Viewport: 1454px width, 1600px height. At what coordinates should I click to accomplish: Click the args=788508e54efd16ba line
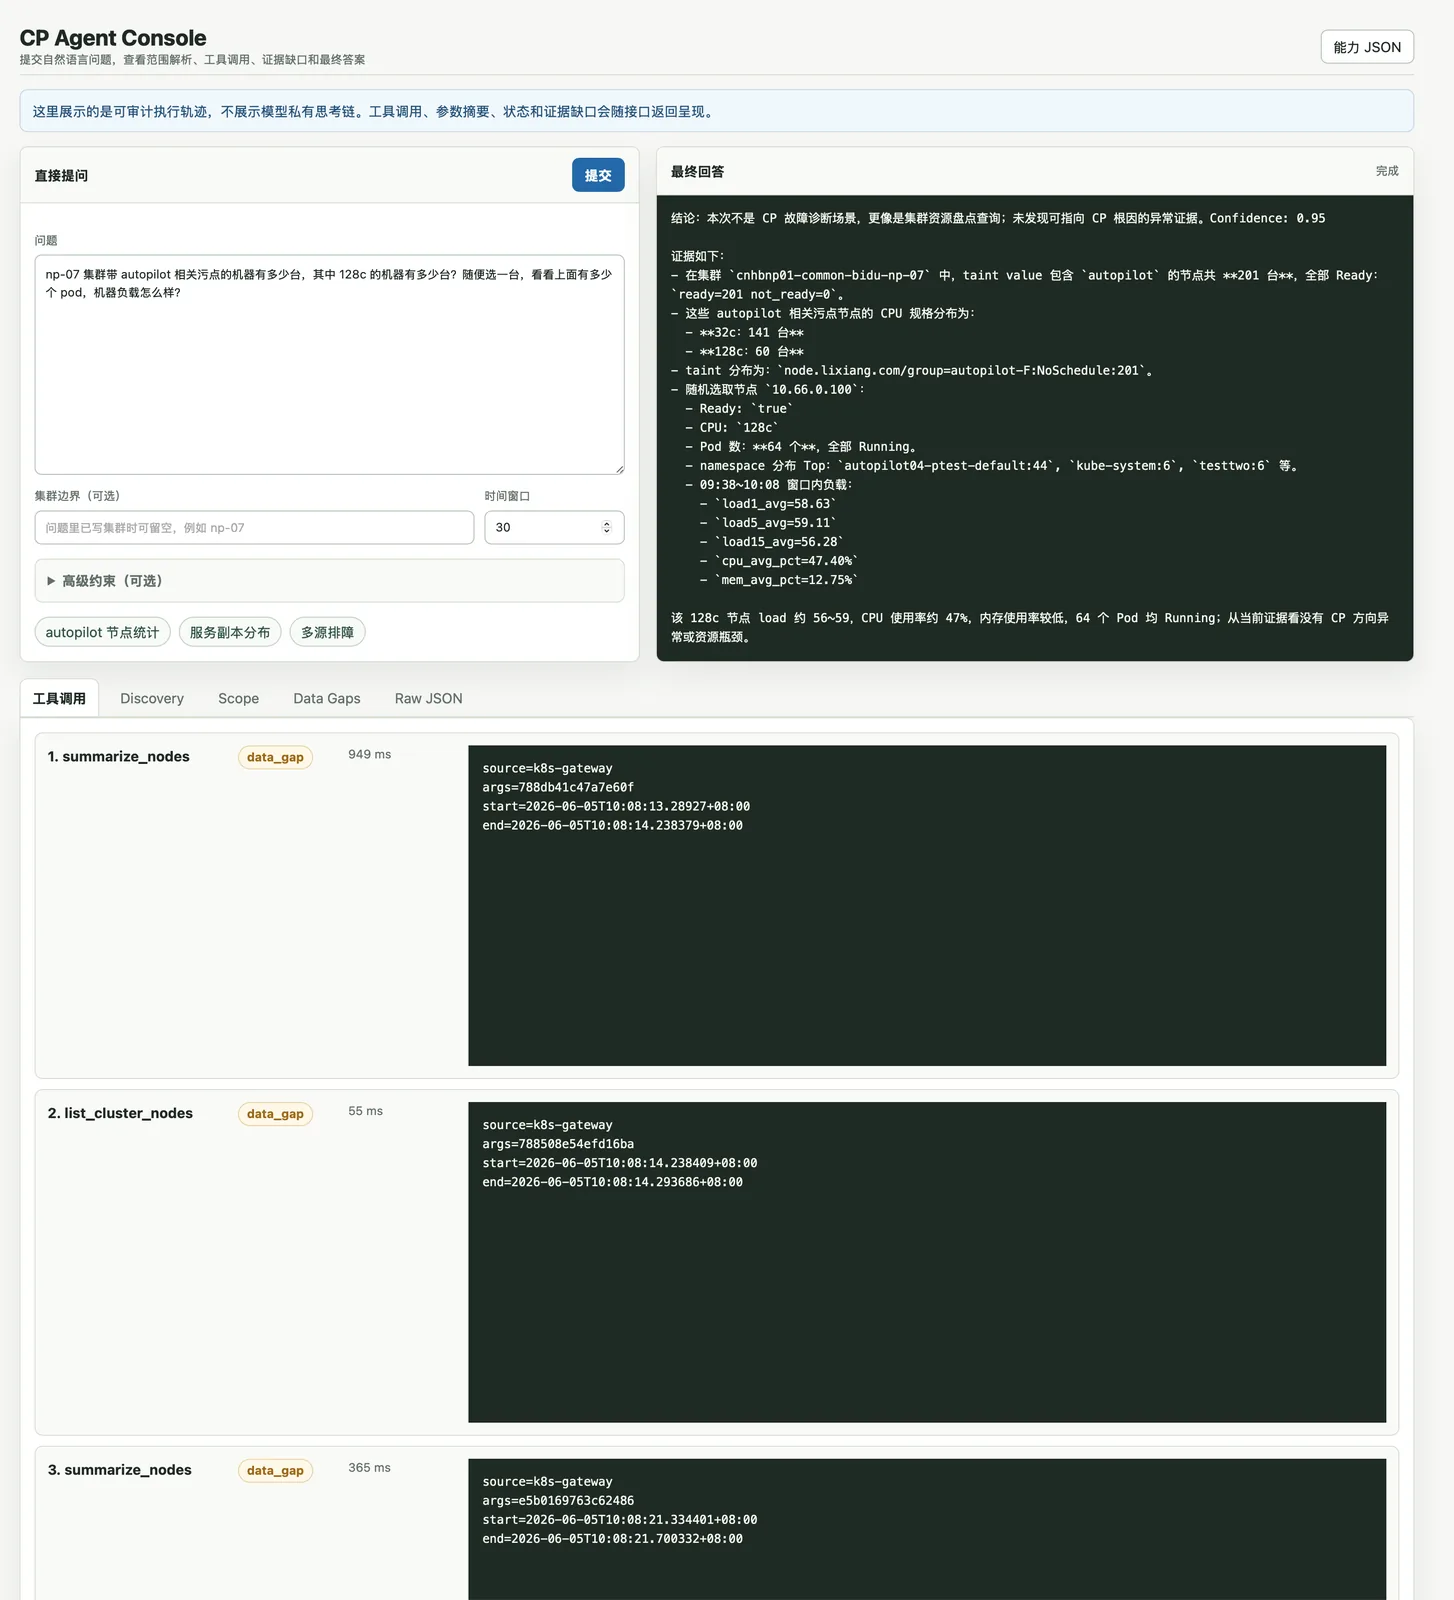558,1144
